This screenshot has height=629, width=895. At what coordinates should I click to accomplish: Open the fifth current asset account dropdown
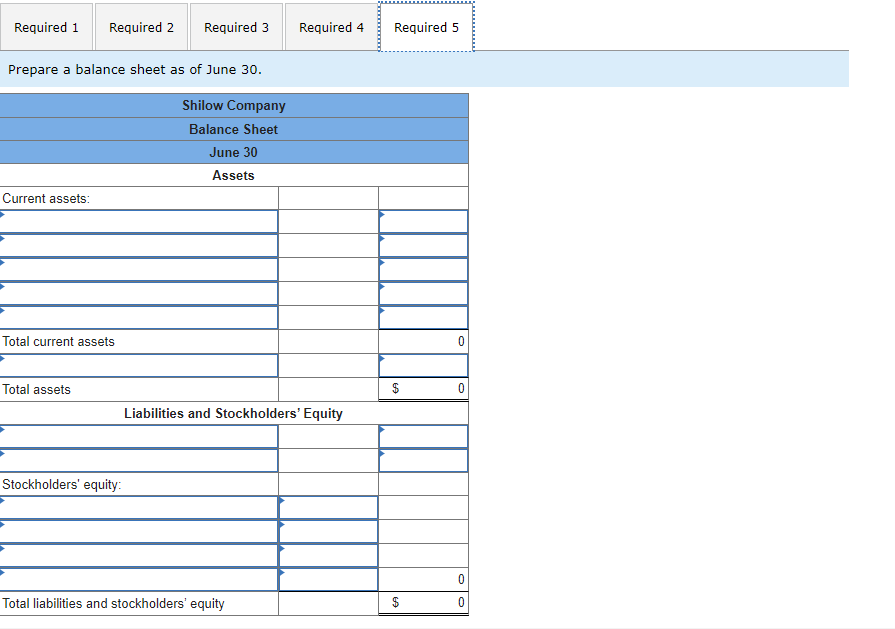point(140,317)
